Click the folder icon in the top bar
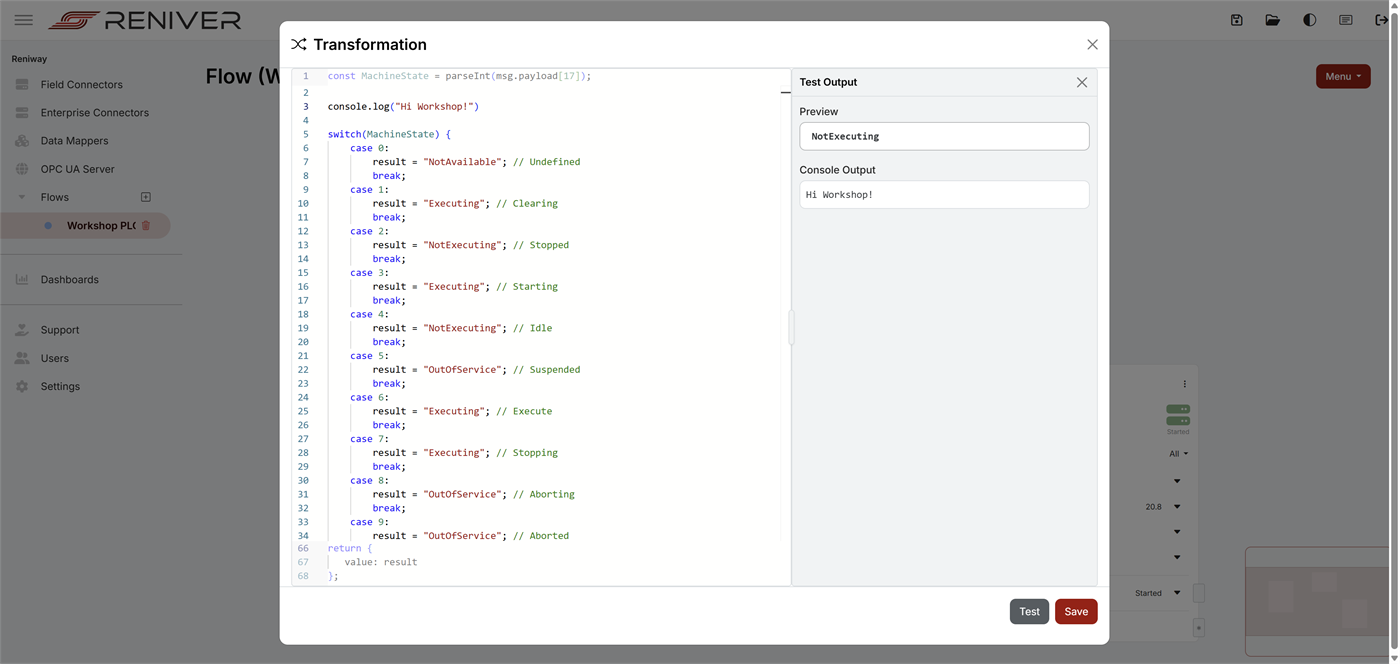The width and height of the screenshot is (1400, 664). [1272, 19]
